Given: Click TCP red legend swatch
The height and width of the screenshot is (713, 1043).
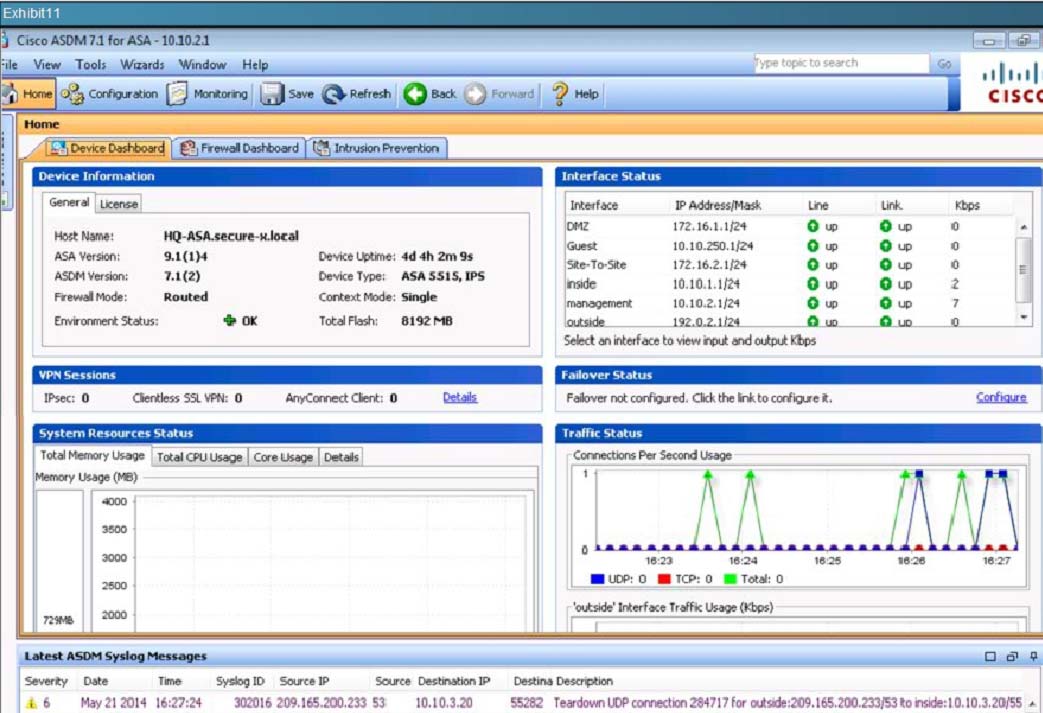Looking at the screenshot, I should 663,579.
